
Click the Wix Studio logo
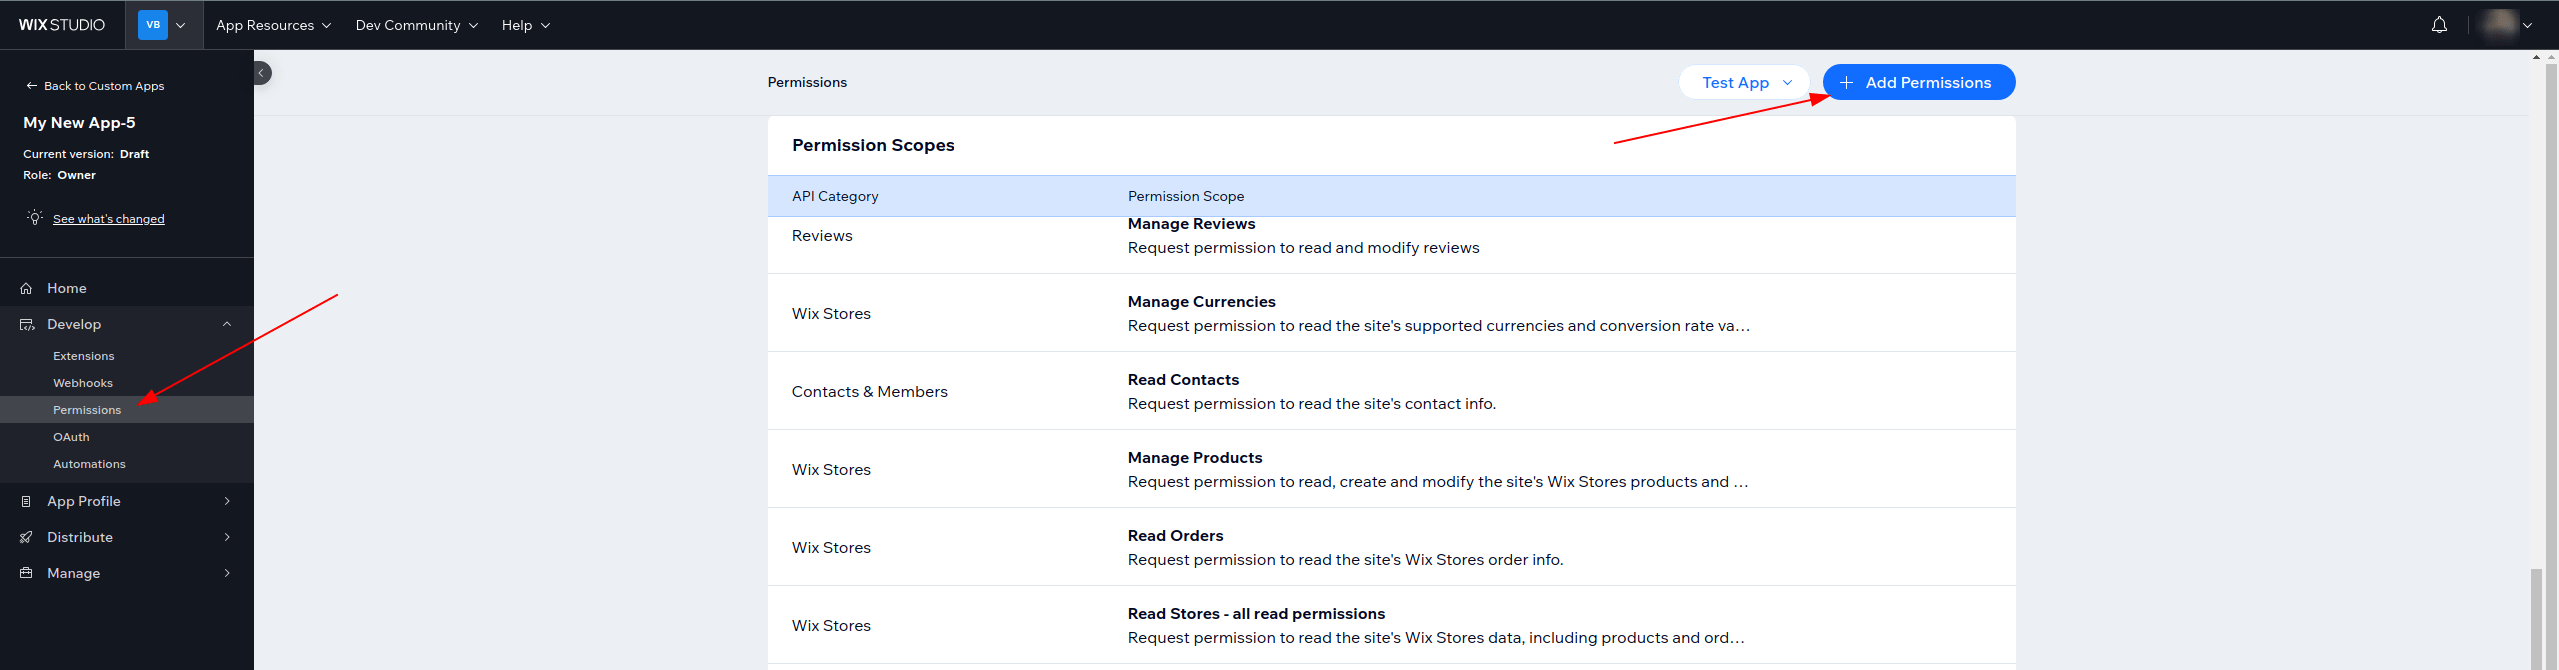point(62,25)
